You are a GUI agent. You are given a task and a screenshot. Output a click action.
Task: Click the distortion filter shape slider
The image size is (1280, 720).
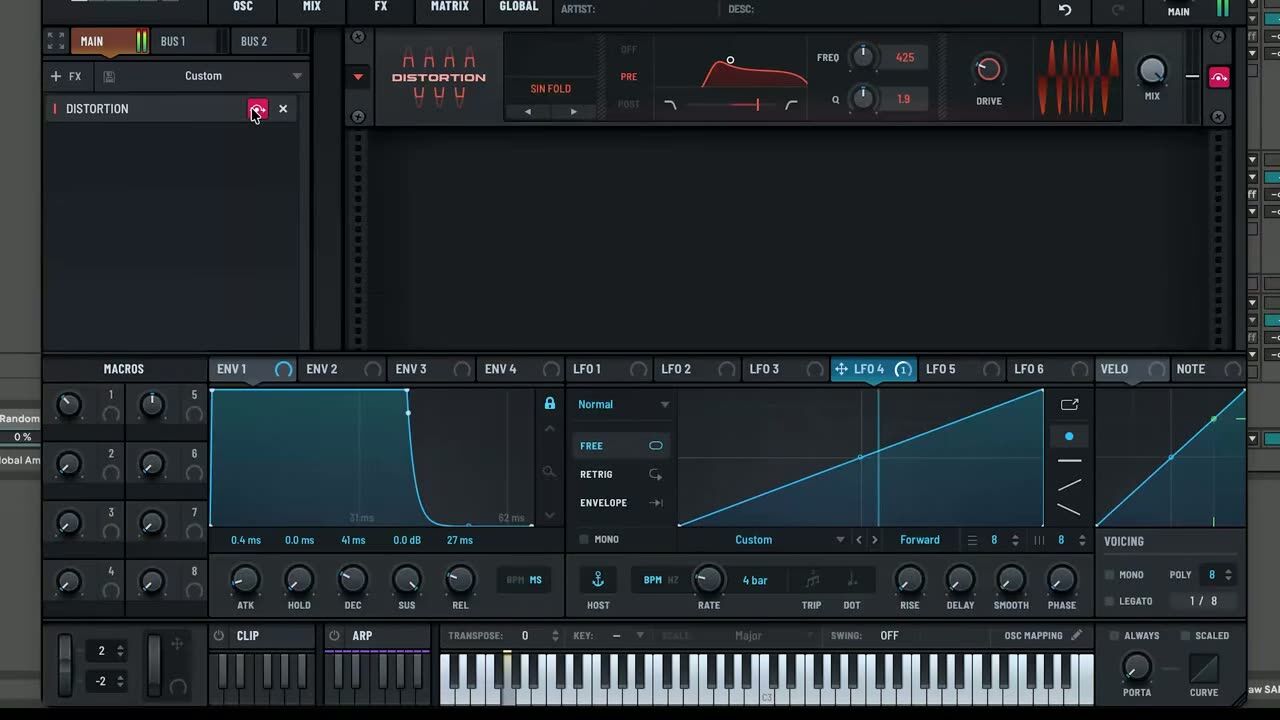[730, 105]
